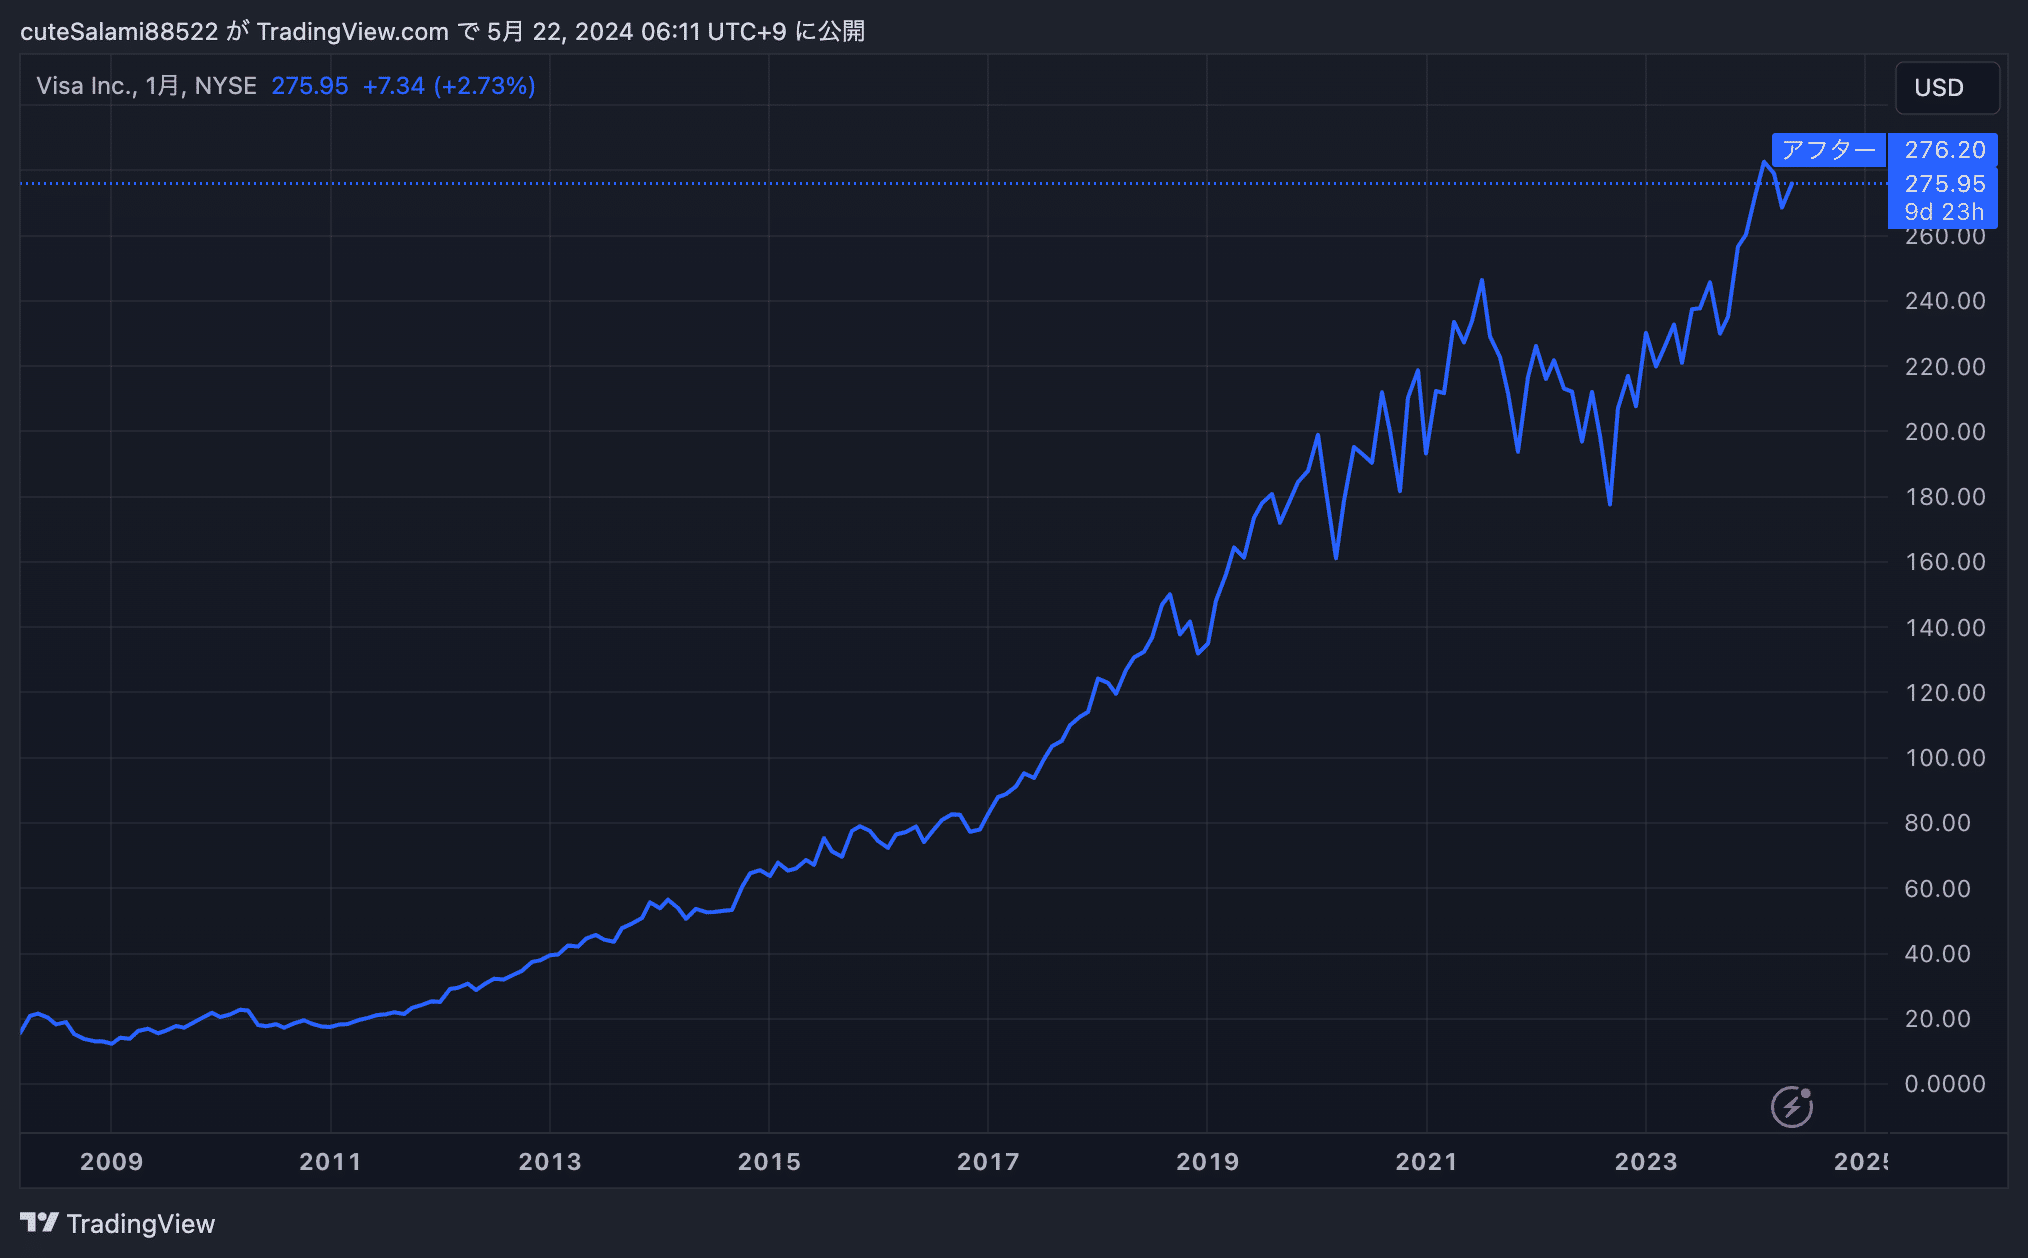Click the 2021 label on time axis
Image resolution: width=2028 pixels, height=1258 pixels.
(1426, 1161)
